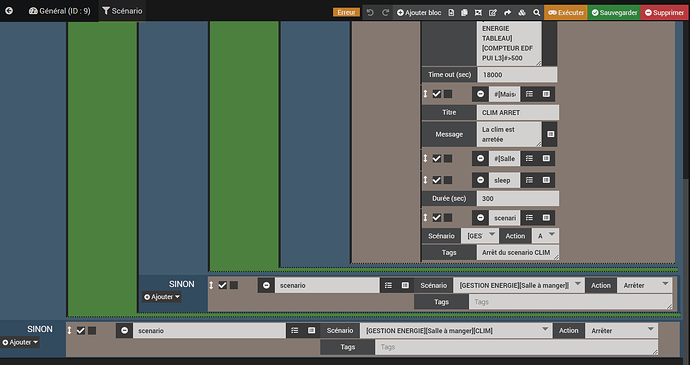Edit Tags field Arrêt du scenario CLIM
690x365 pixels.
pyautogui.click(x=518, y=252)
